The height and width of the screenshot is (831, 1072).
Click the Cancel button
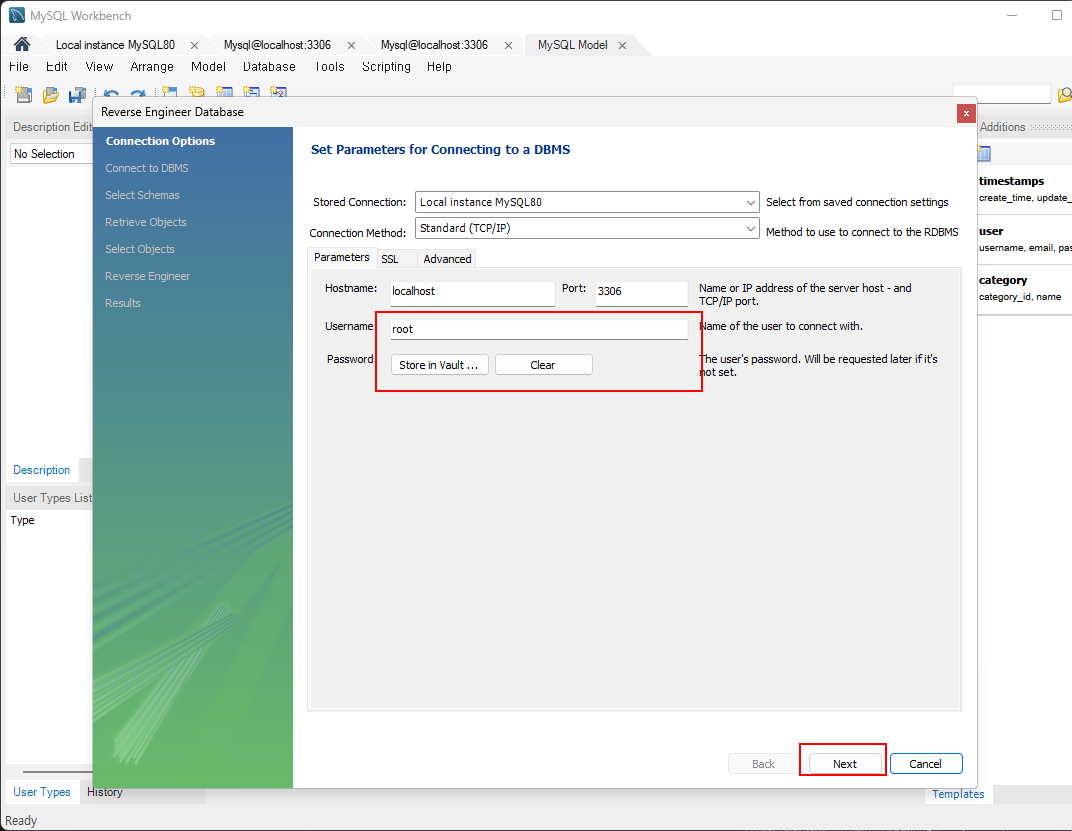point(926,764)
